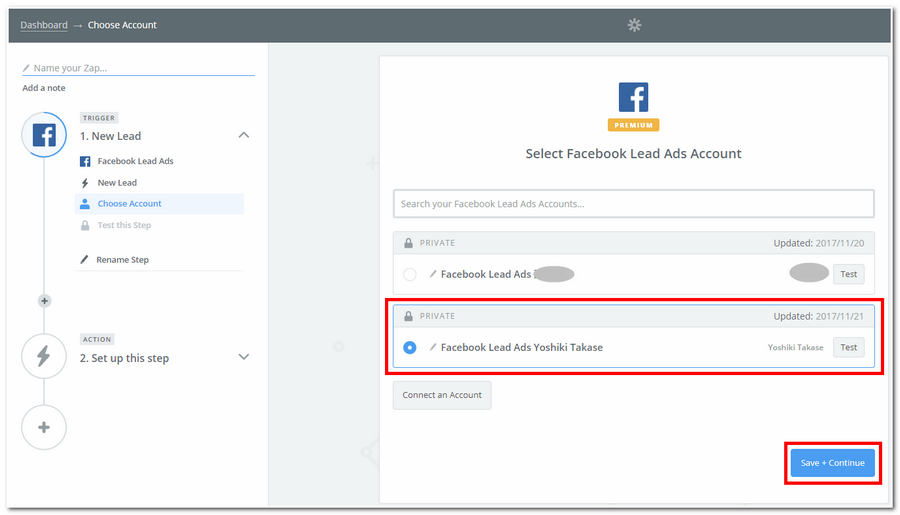Viewport: 900px width, 515px height.
Task: Click small plus between trigger and action
Action: click(x=44, y=301)
